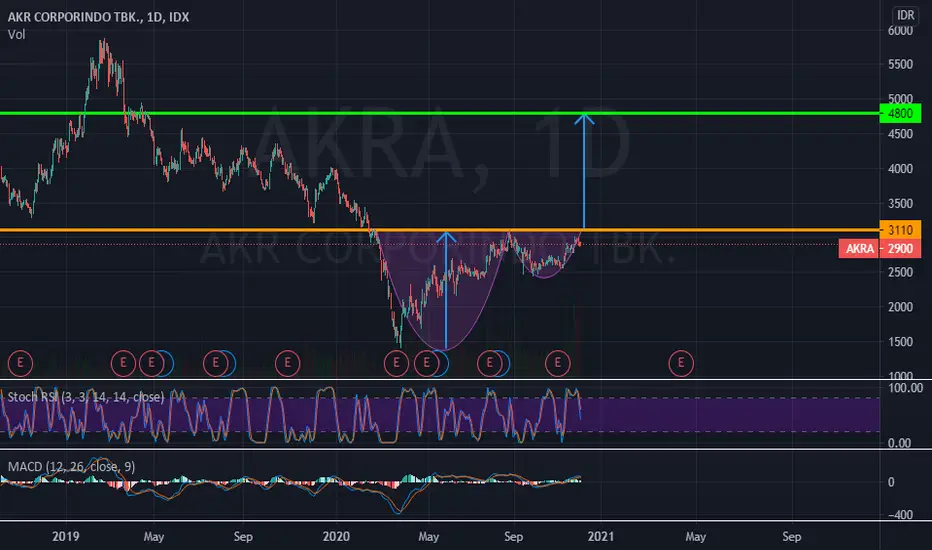
Task: Open the earnings marker below the 1500 low candle
Action: [396, 363]
